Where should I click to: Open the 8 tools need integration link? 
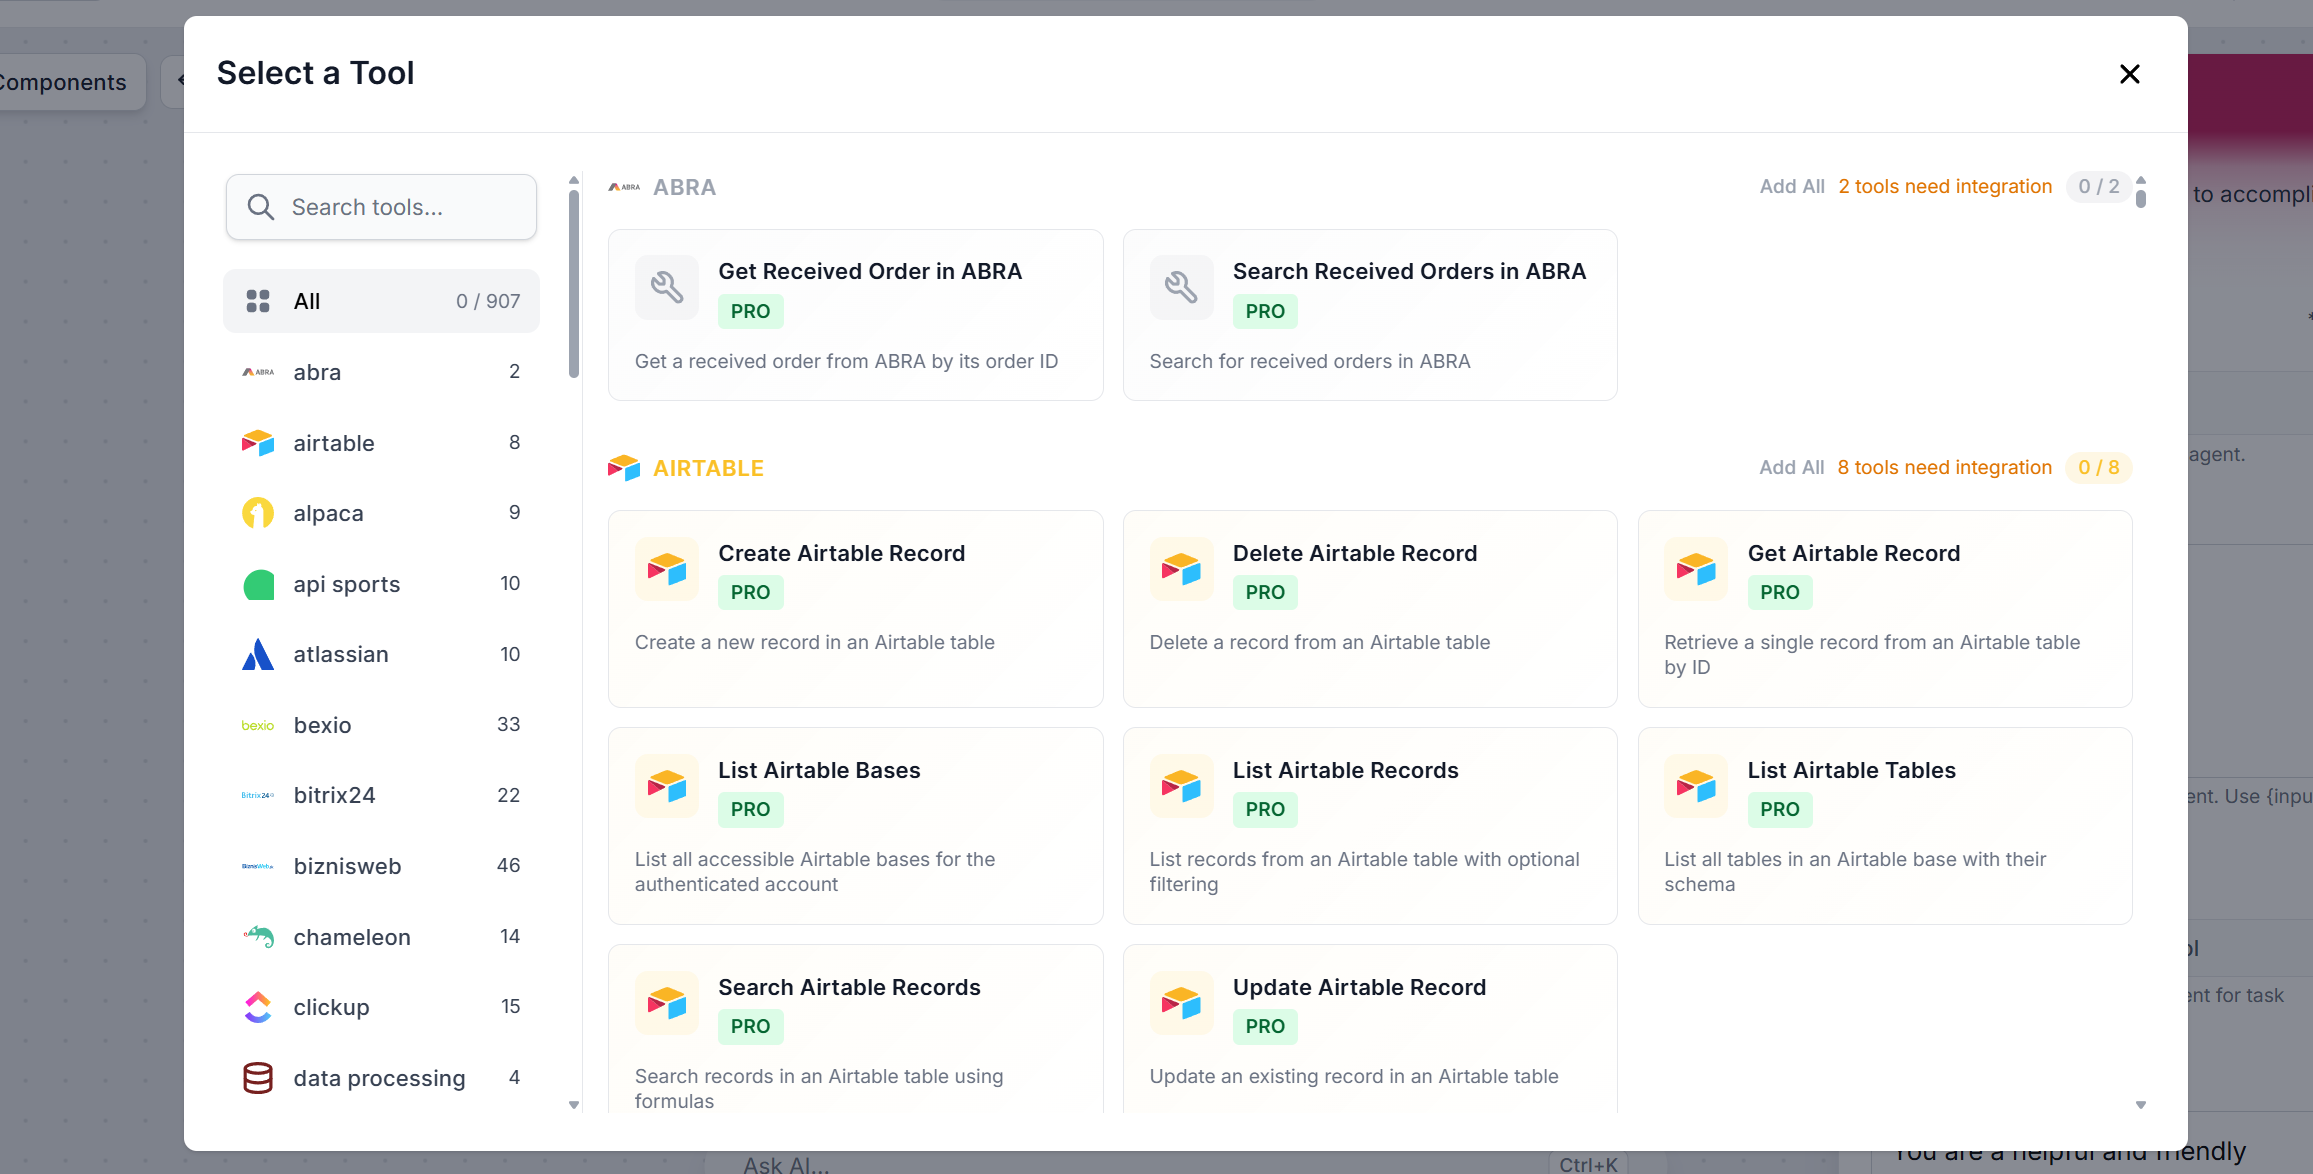(1944, 468)
